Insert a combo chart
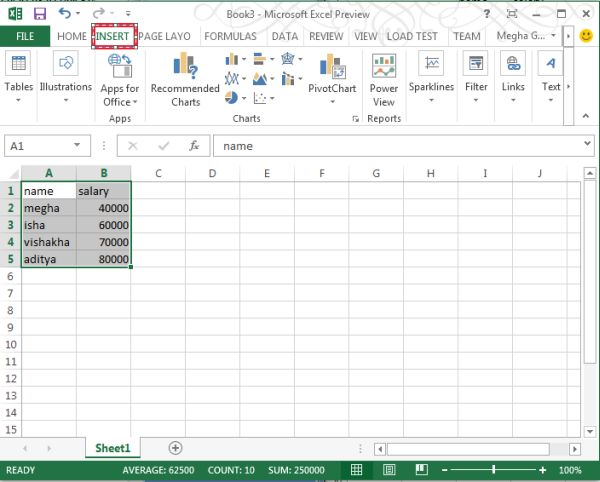The height and width of the screenshot is (482, 600). [288, 79]
